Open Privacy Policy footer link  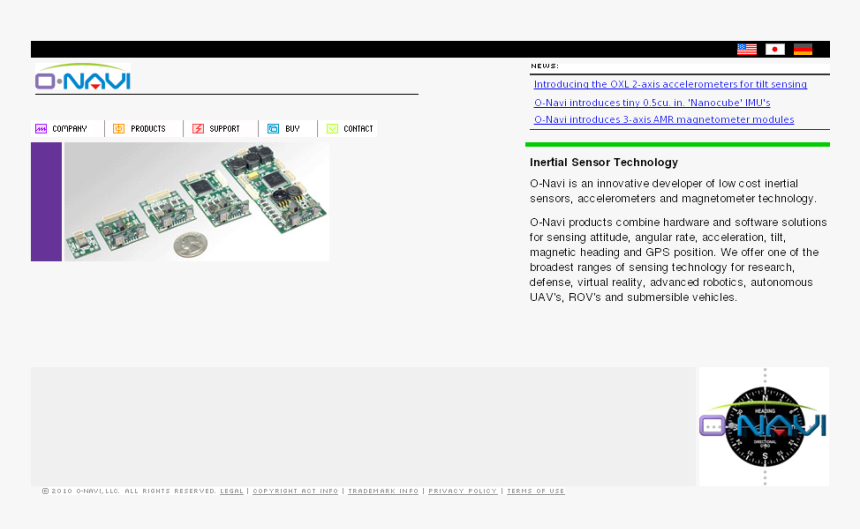pyautogui.click(x=462, y=491)
